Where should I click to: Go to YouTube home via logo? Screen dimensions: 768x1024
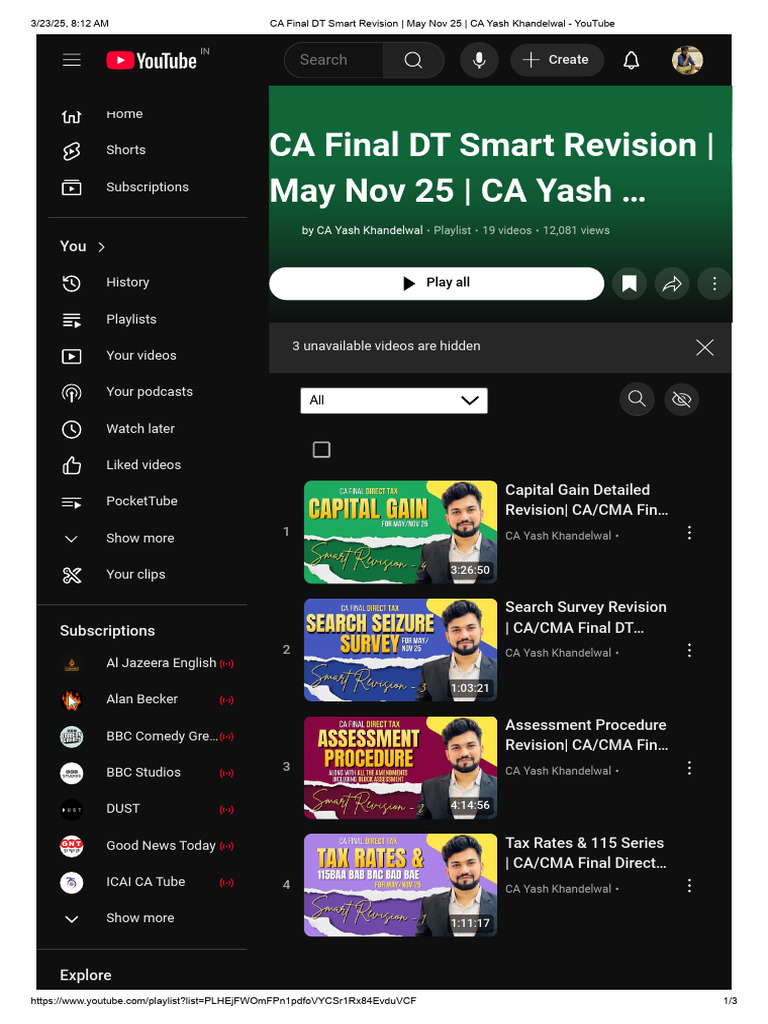point(152,61)
